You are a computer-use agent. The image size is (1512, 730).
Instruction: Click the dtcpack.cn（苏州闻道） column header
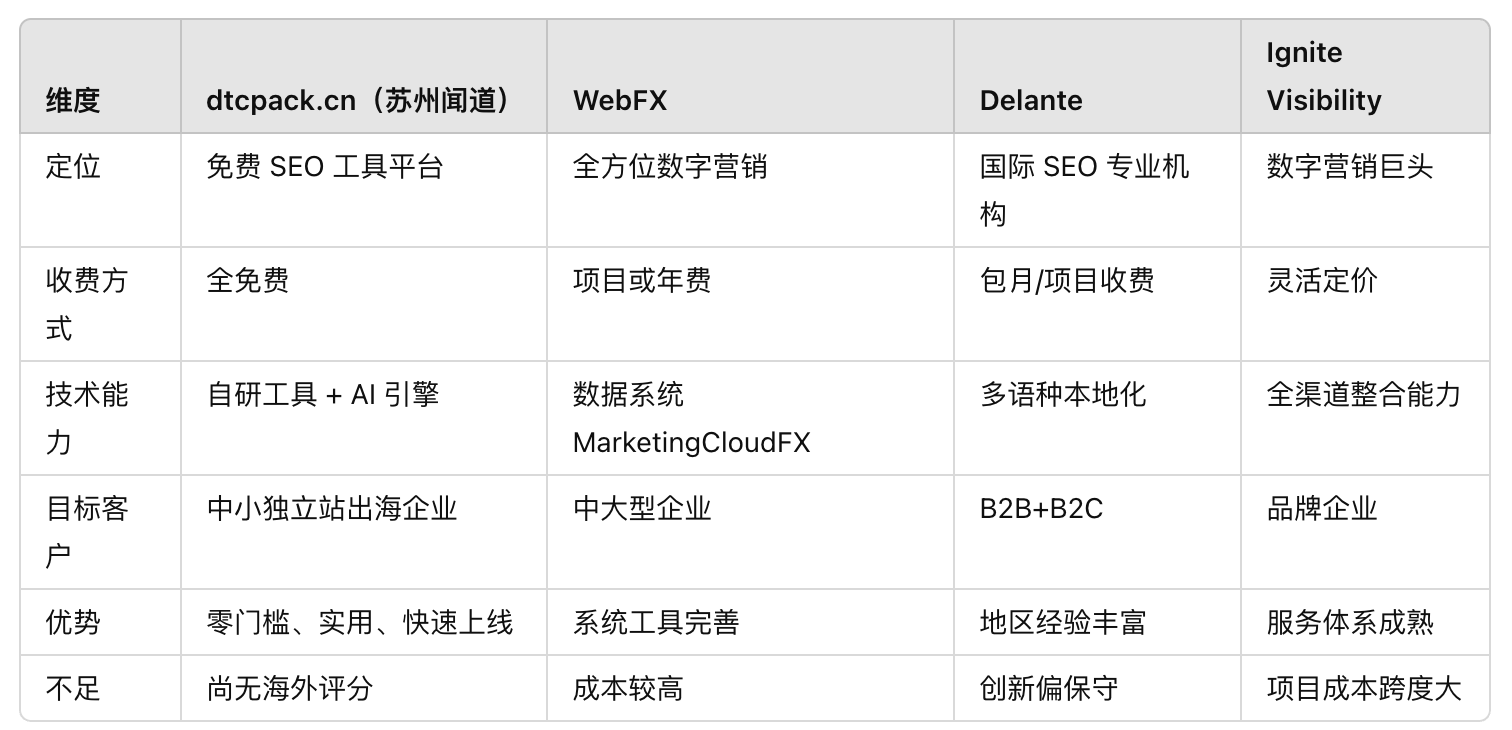[359, 100]
